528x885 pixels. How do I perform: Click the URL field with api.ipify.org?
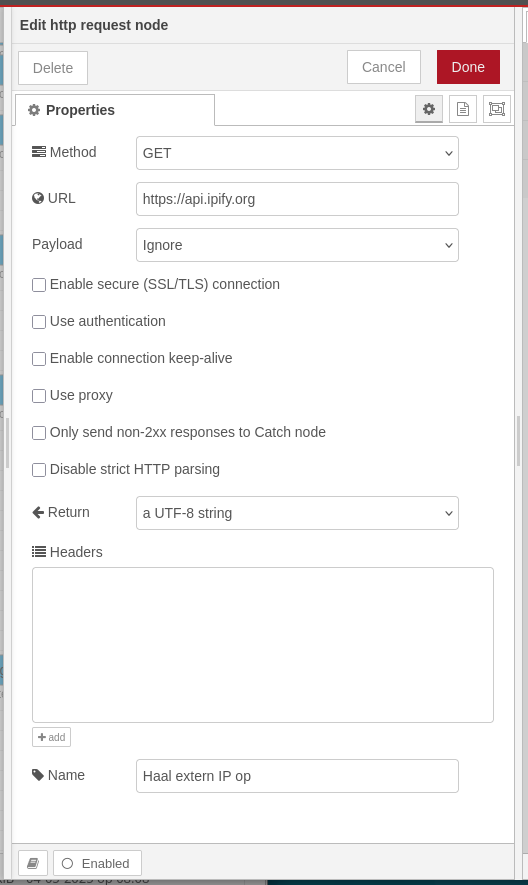(297, 199)
